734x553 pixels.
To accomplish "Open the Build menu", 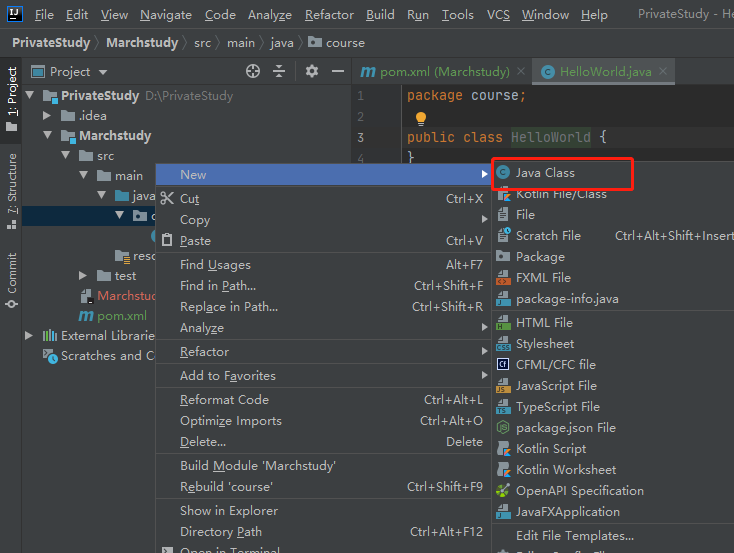I will tap(380, 15).
